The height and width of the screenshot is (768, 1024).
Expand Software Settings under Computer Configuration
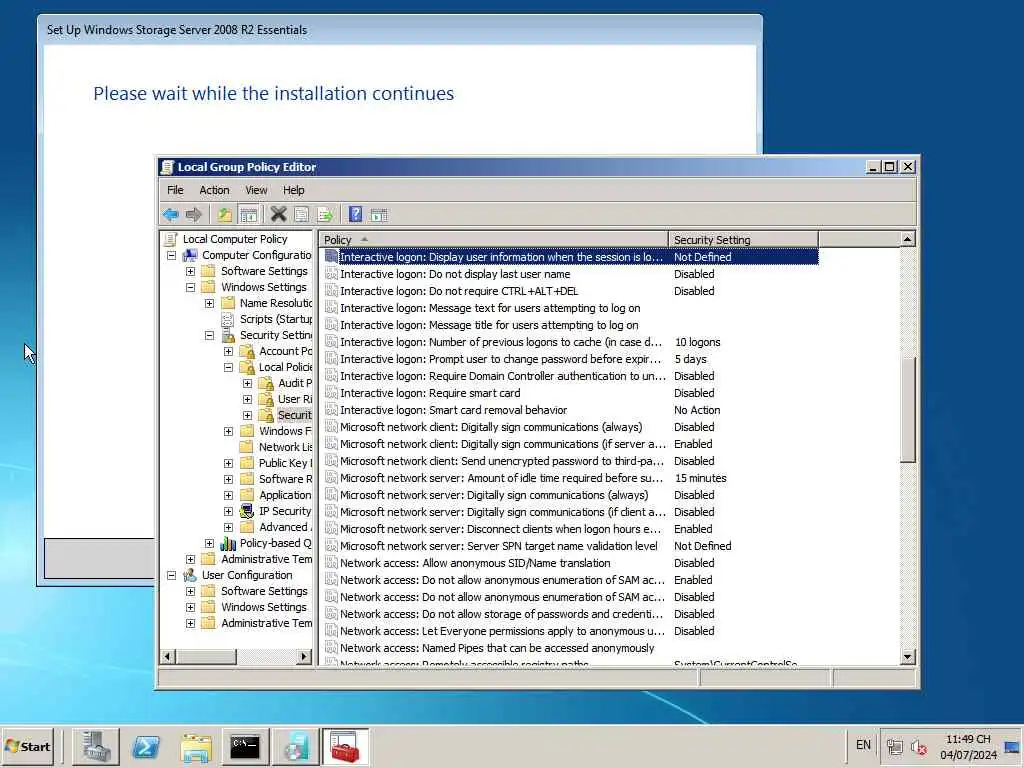coord(190,271)
